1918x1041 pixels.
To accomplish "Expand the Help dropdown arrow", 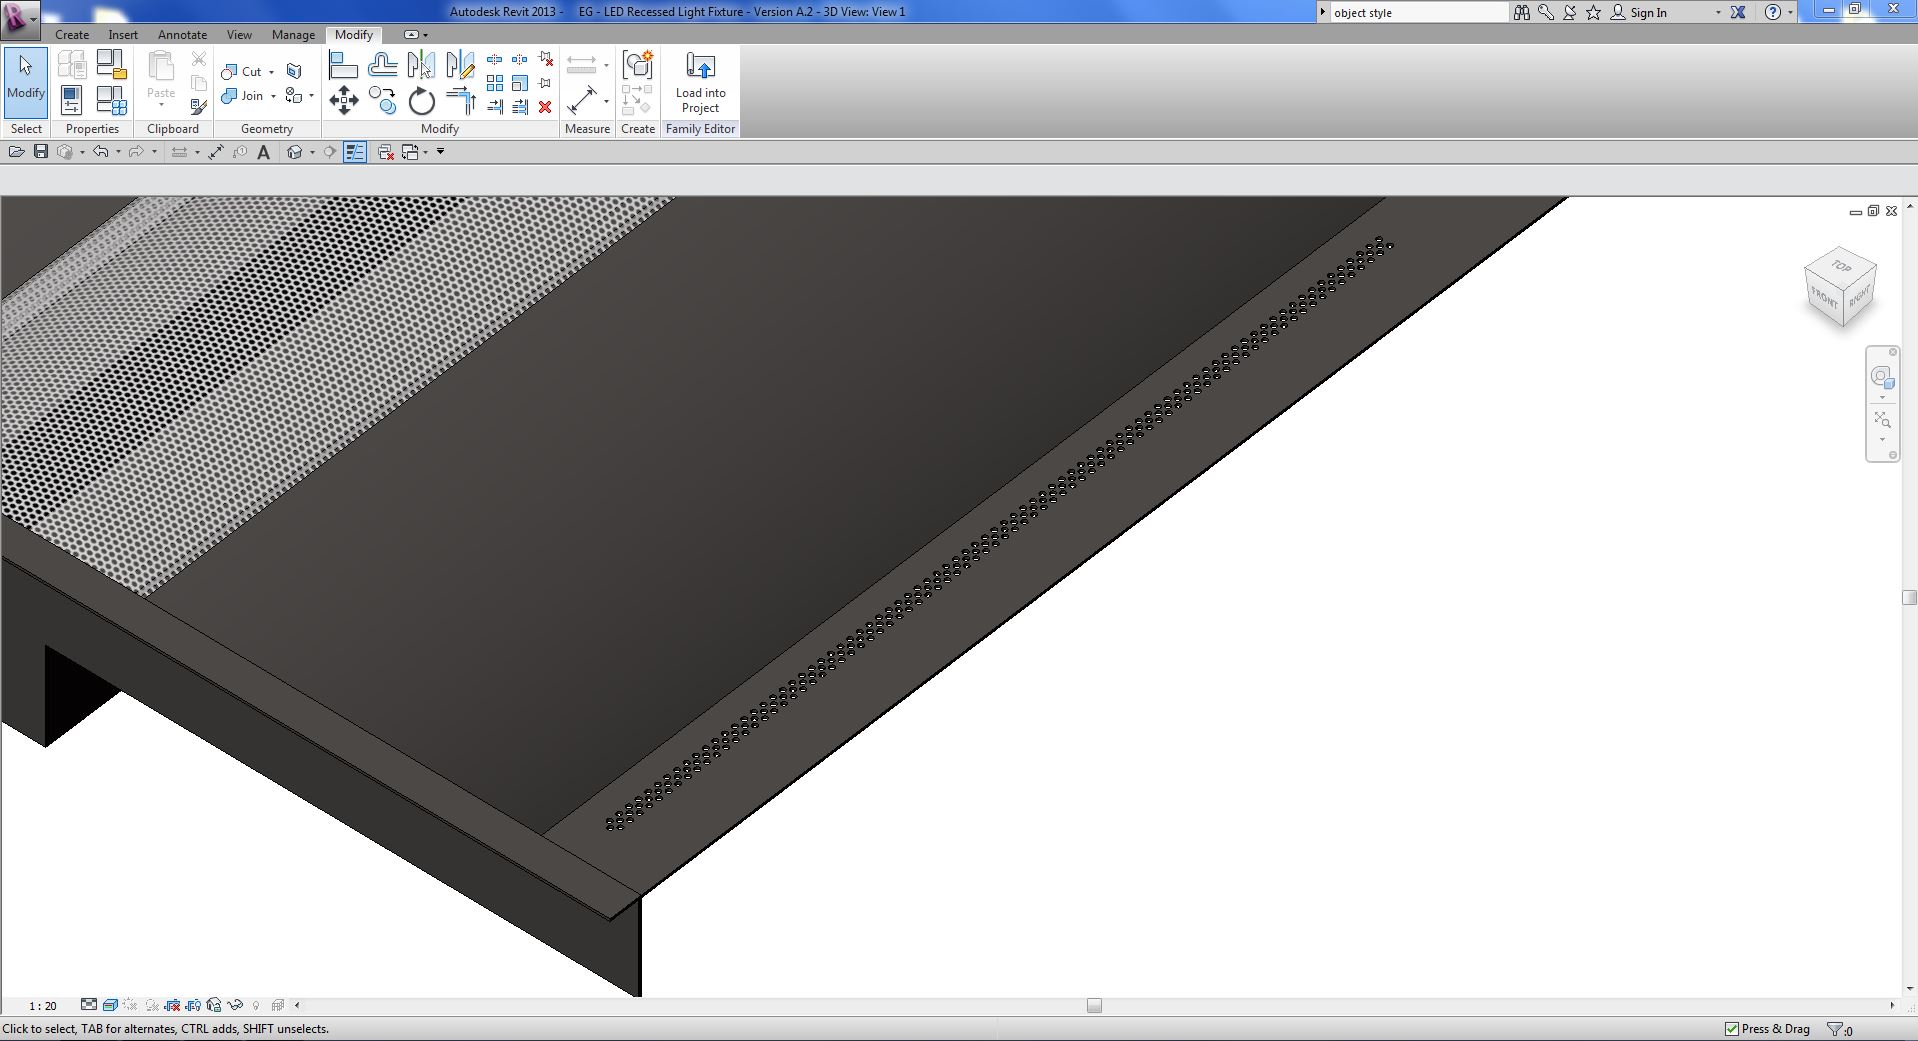I will 1790,13.
